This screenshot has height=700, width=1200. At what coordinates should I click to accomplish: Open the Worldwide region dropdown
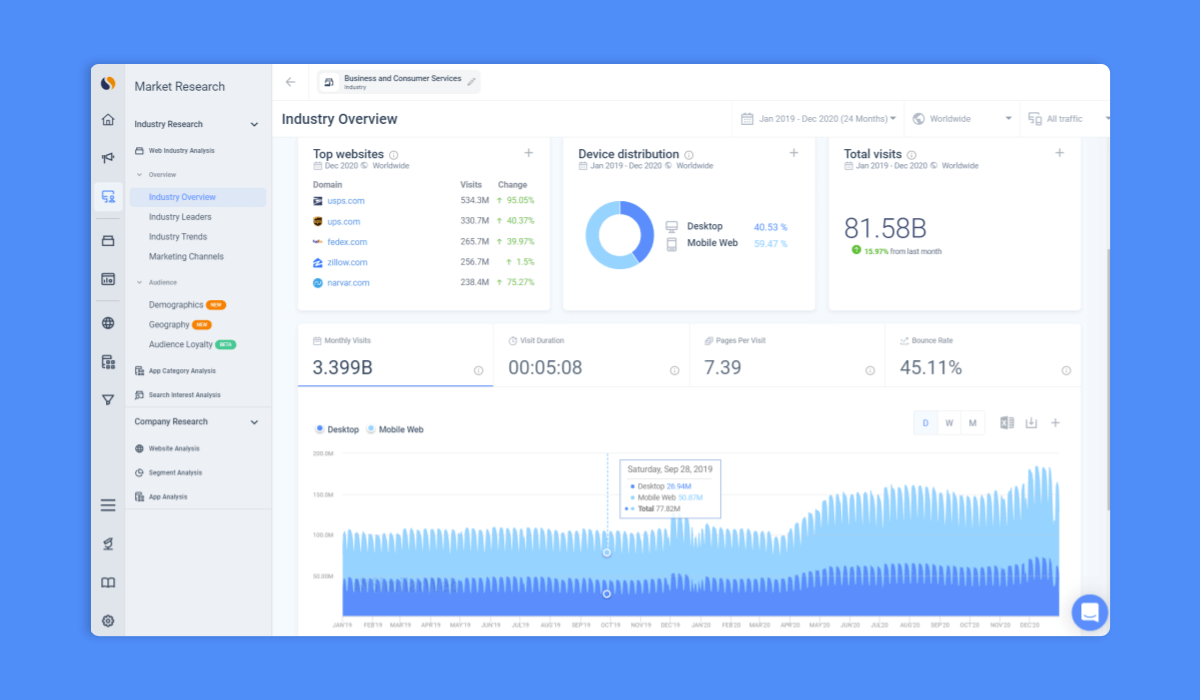click(x=960, y=118)
